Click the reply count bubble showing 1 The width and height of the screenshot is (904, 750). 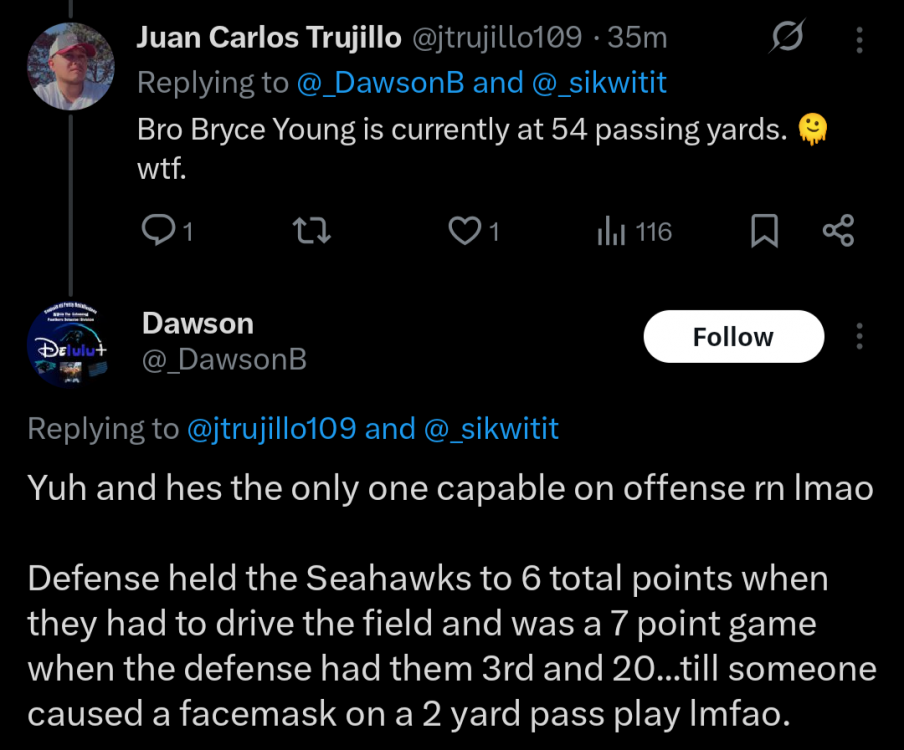(167, 230)
